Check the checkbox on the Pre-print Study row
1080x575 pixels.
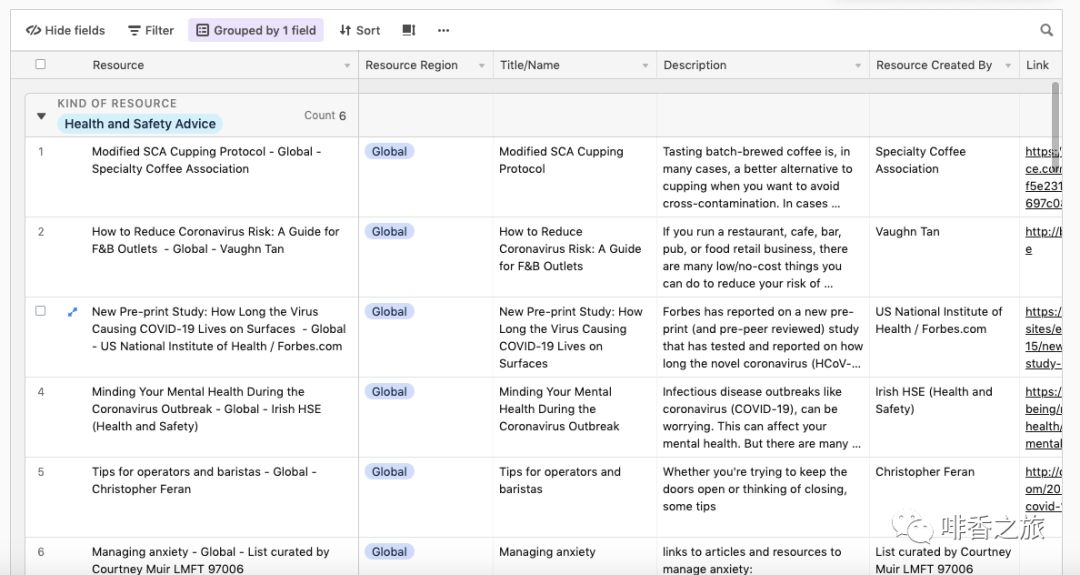pyautogui.click(x=41, y=311)
